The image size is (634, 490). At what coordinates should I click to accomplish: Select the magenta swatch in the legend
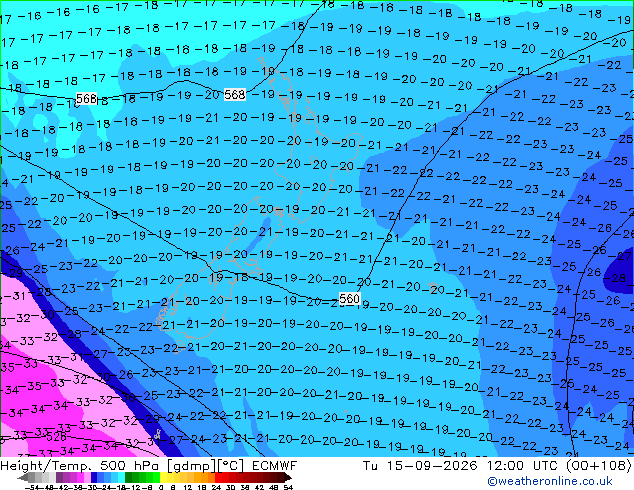(x=80, y=477)
